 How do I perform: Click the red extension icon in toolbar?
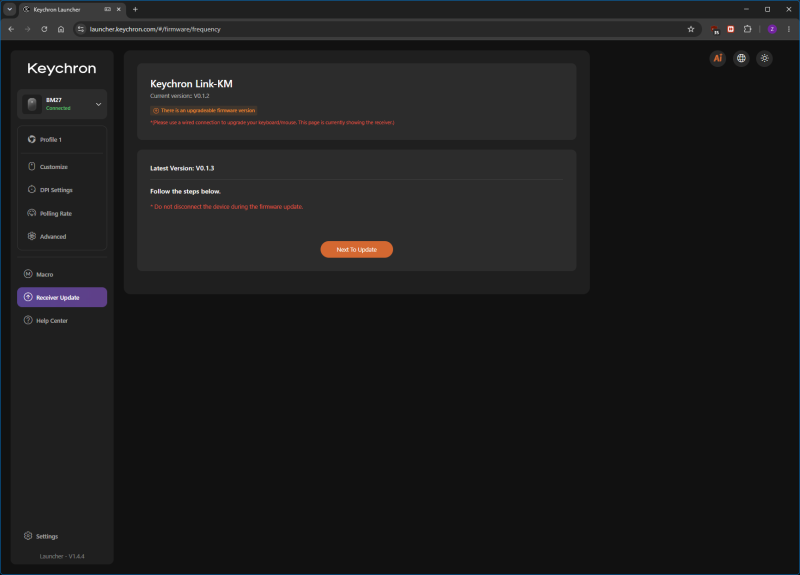pos(731,29)
